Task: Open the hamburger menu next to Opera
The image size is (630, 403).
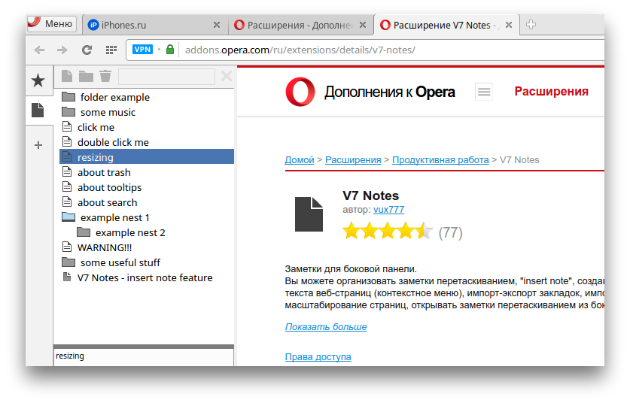Action: click(484, 92)
